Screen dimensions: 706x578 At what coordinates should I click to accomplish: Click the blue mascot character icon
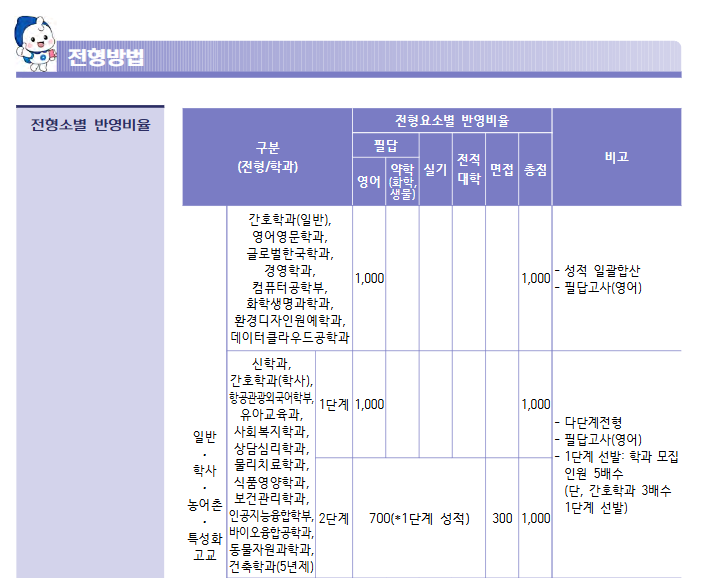point(36,44)
